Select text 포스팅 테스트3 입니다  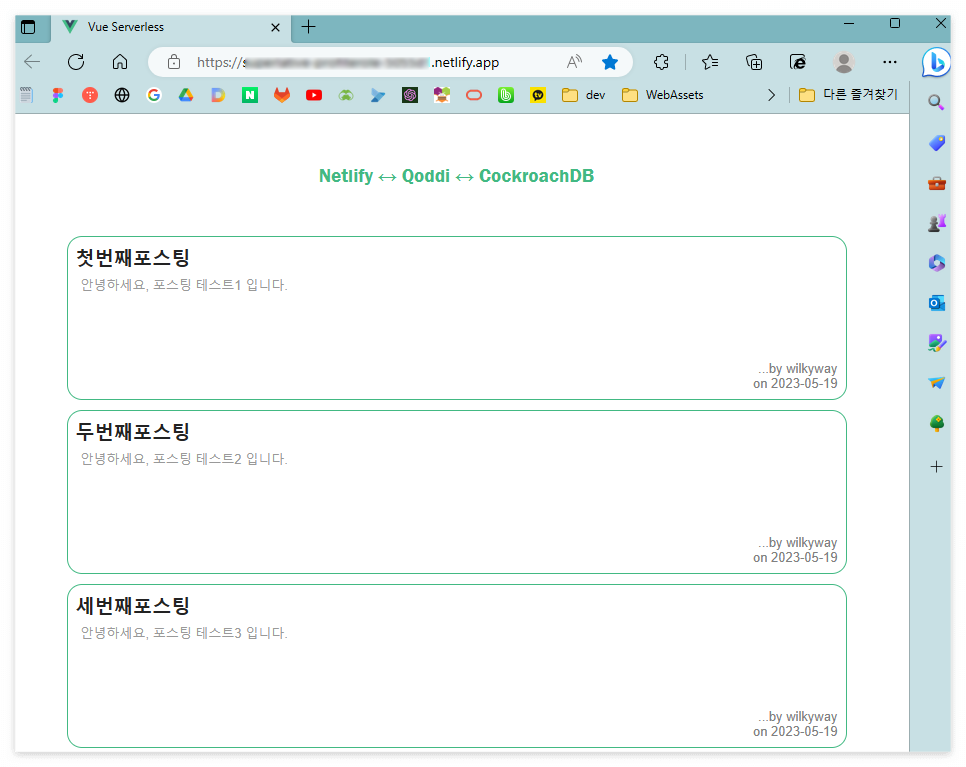[220, 632]
